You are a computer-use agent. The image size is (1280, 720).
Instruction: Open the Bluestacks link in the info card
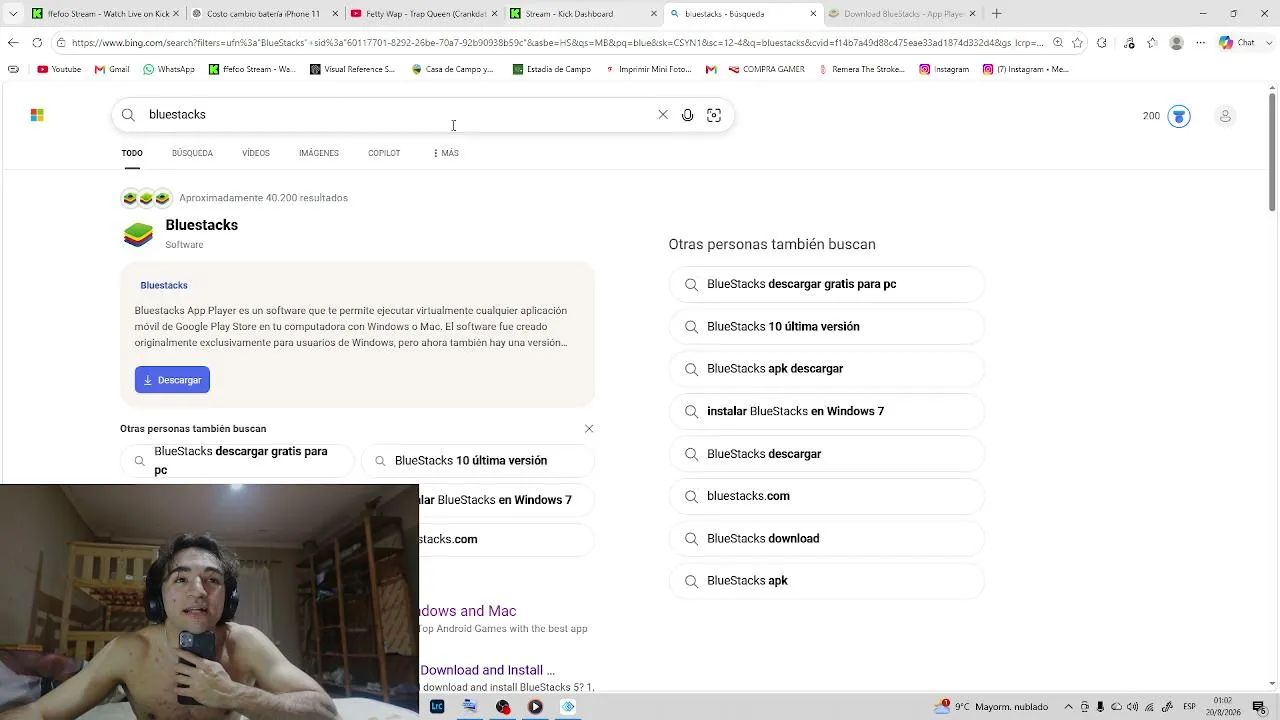pyautogui.click(x=164, y=285)
